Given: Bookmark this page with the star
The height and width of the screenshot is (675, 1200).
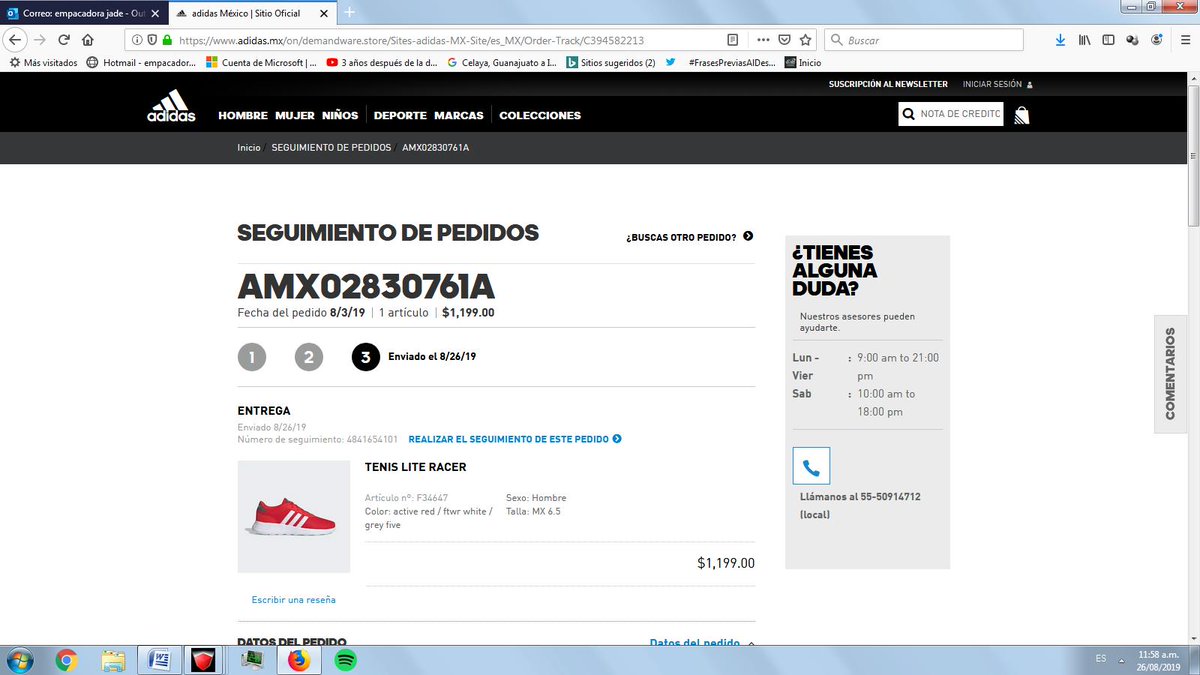Looking at the screenshot, I should pos(806,41).
